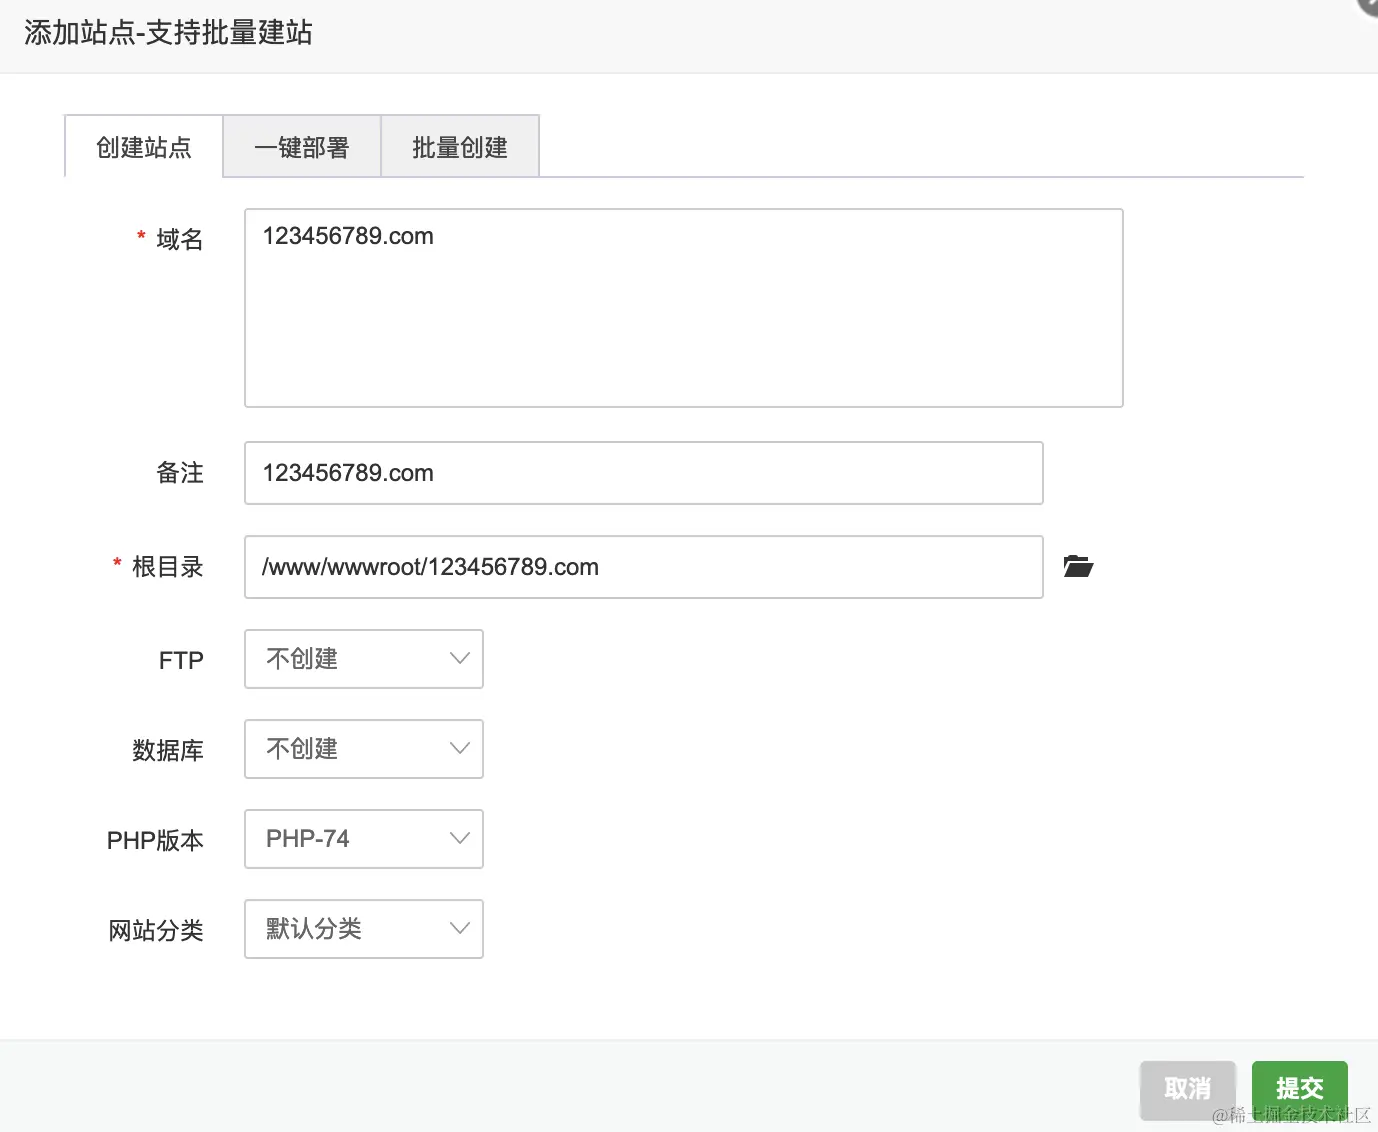This screenshot has width=1378, height=1132.
Task: Click the 取消 button
Action: (1188, 1089)
